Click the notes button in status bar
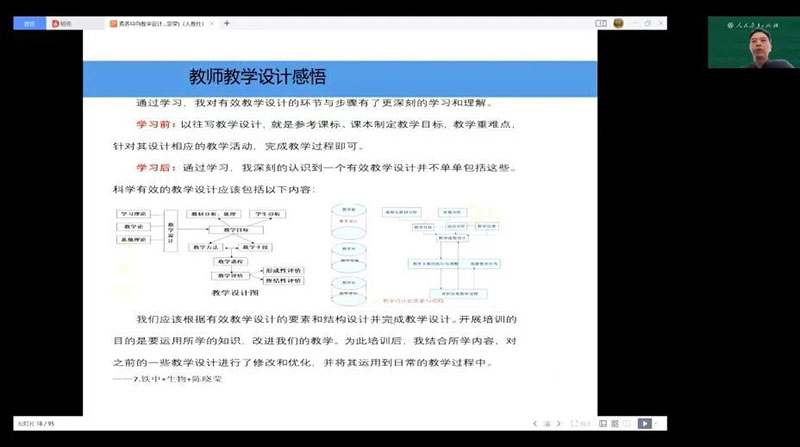800x447 pixels. [581, 424]
